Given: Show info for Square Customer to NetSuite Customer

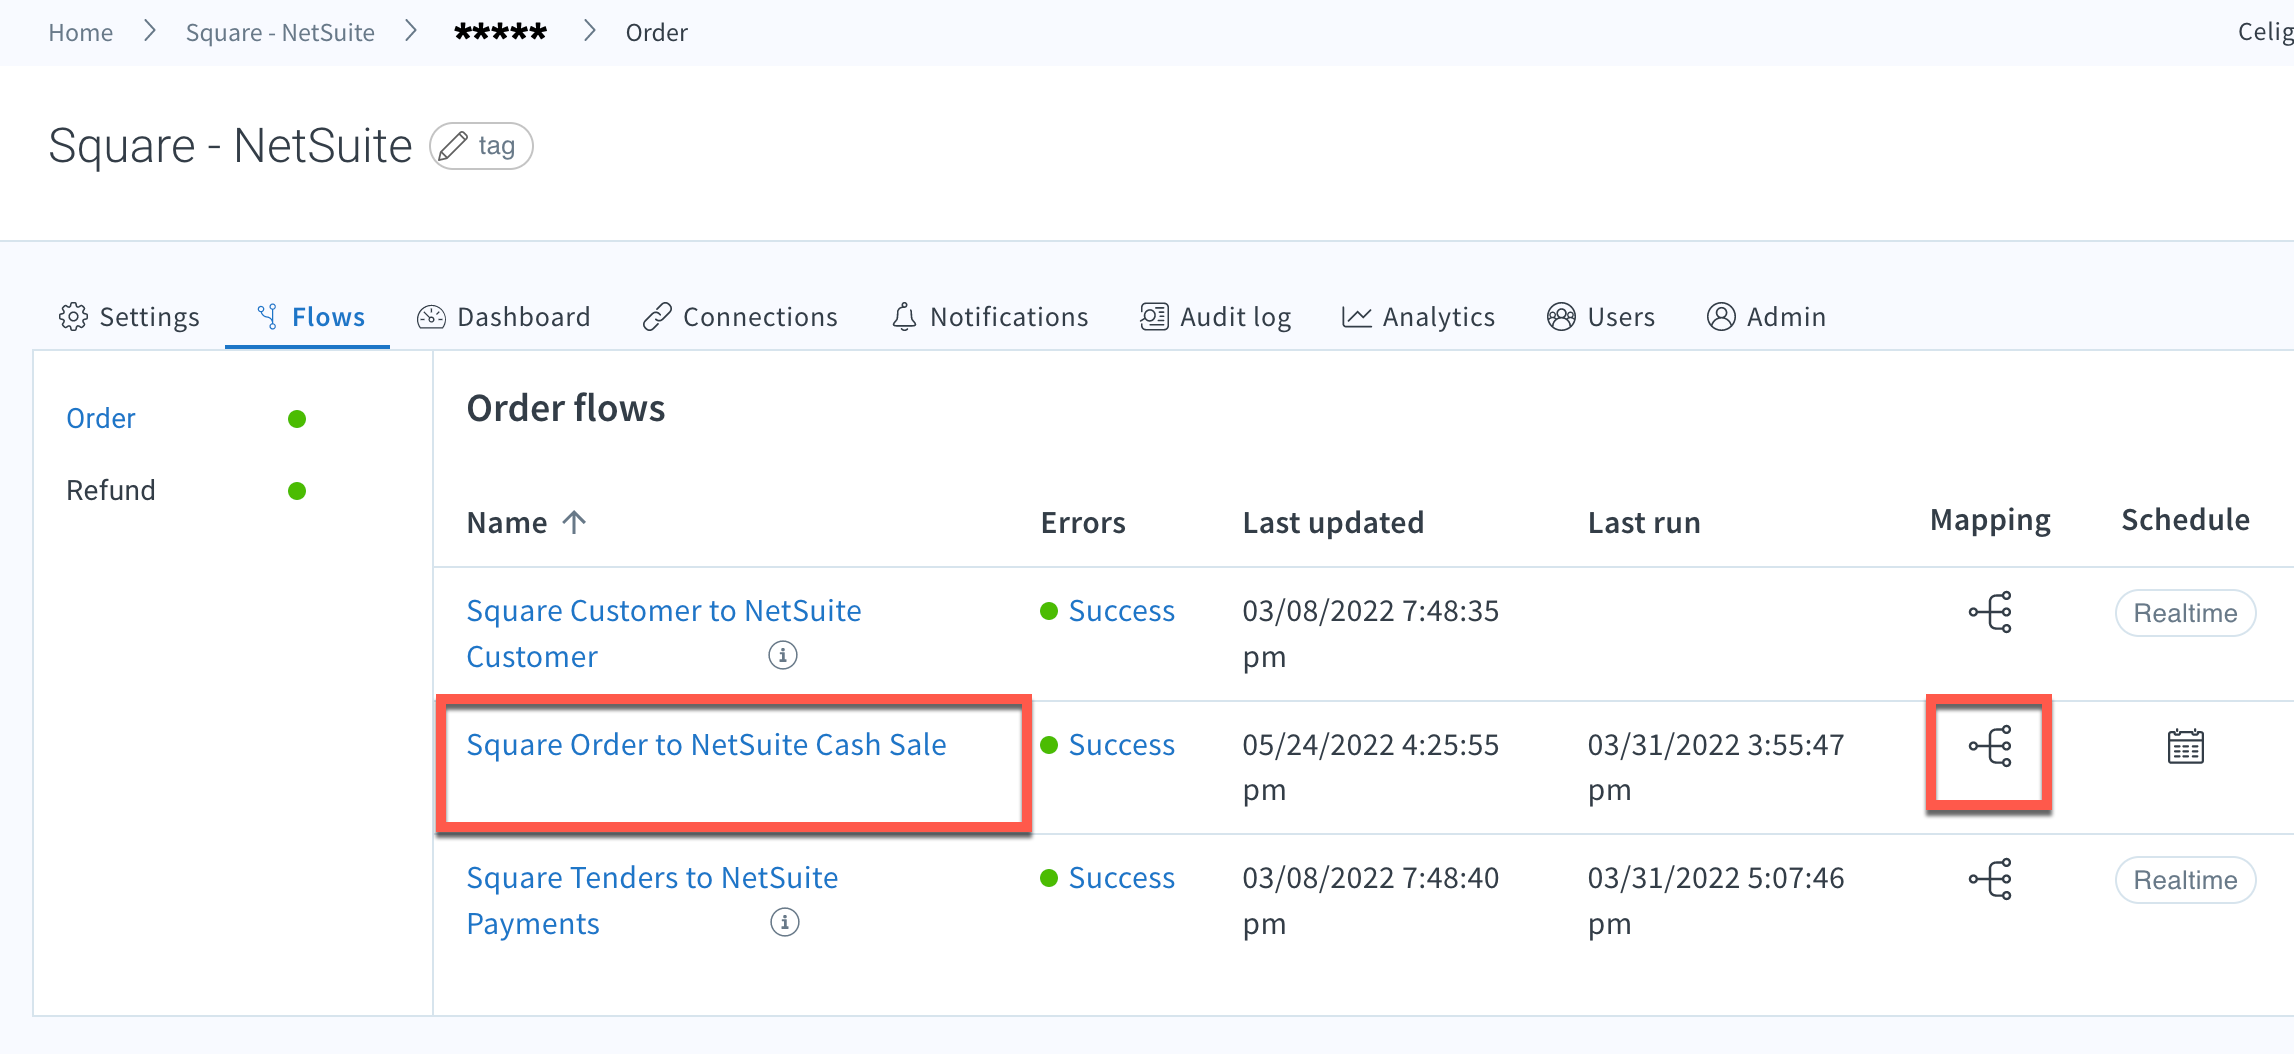Looking at the screenshot, I should pos(783,655).
